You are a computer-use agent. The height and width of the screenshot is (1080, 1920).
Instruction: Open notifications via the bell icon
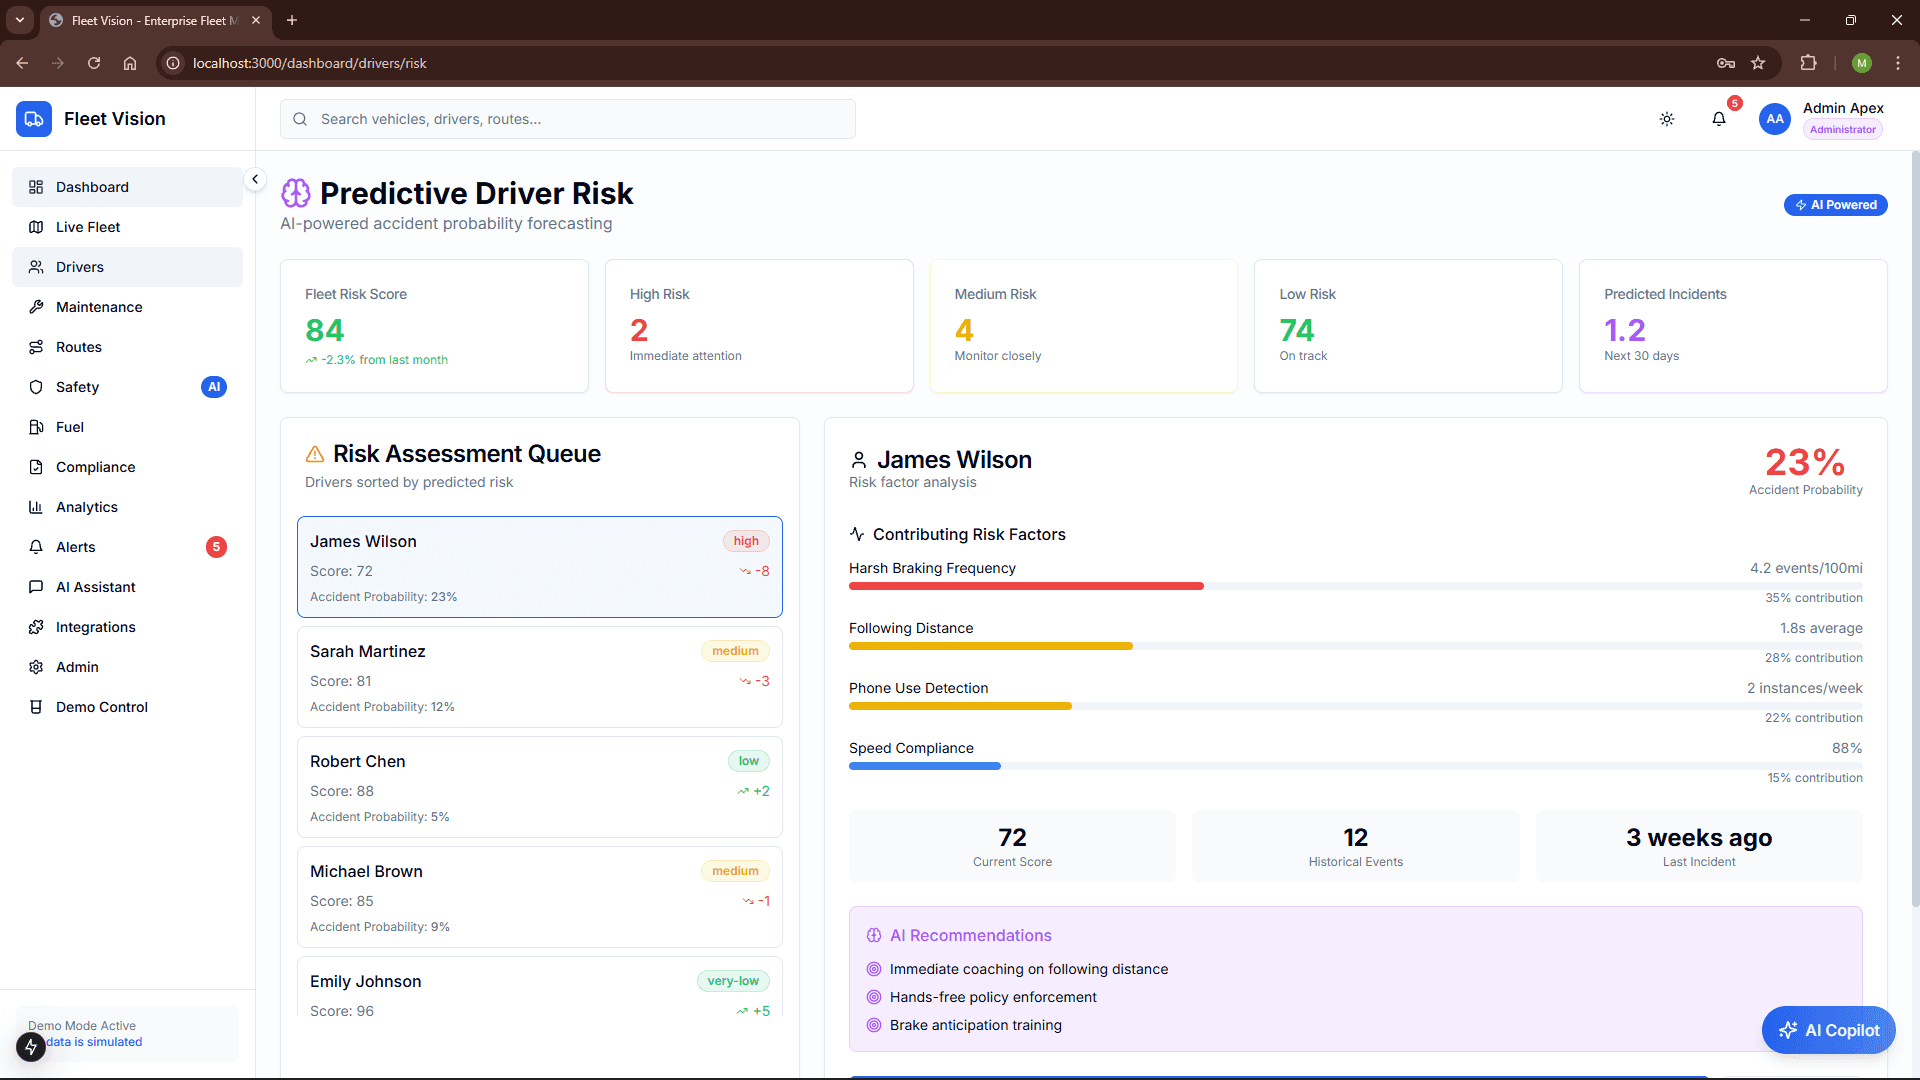[x=1719, y=118]
